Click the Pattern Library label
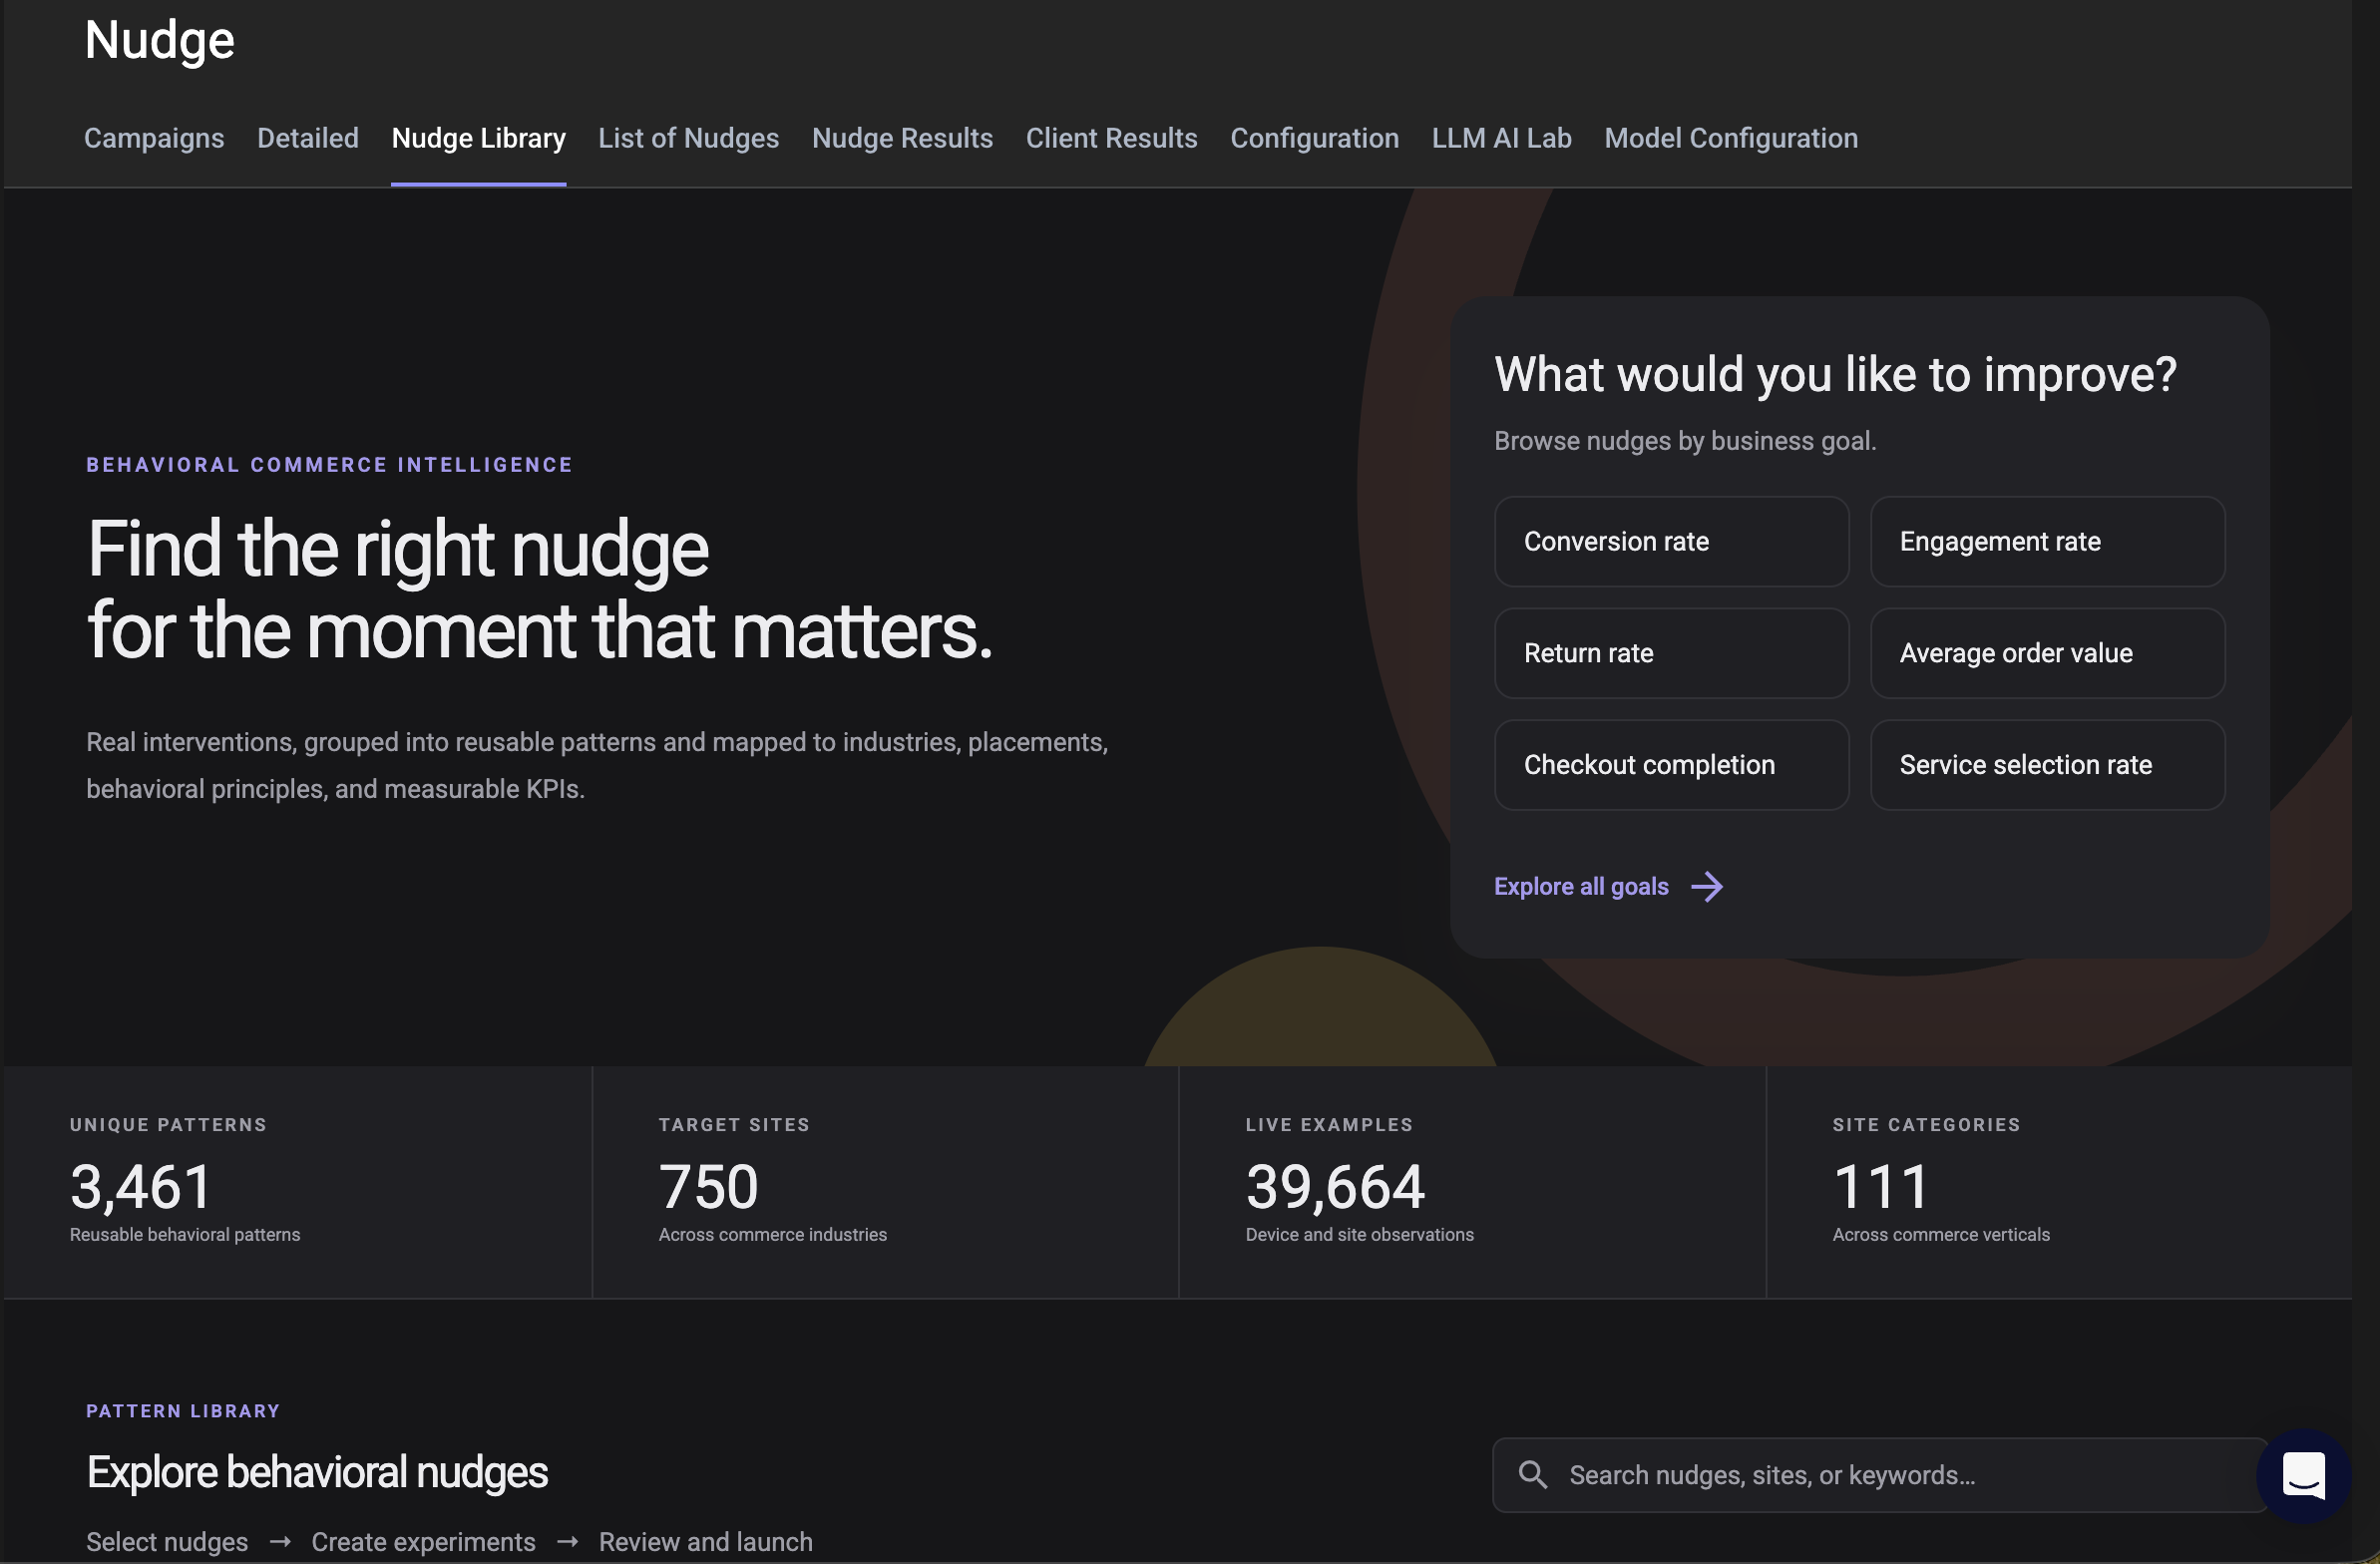The image size is (2380, 1564). (x=183, y=1412)
